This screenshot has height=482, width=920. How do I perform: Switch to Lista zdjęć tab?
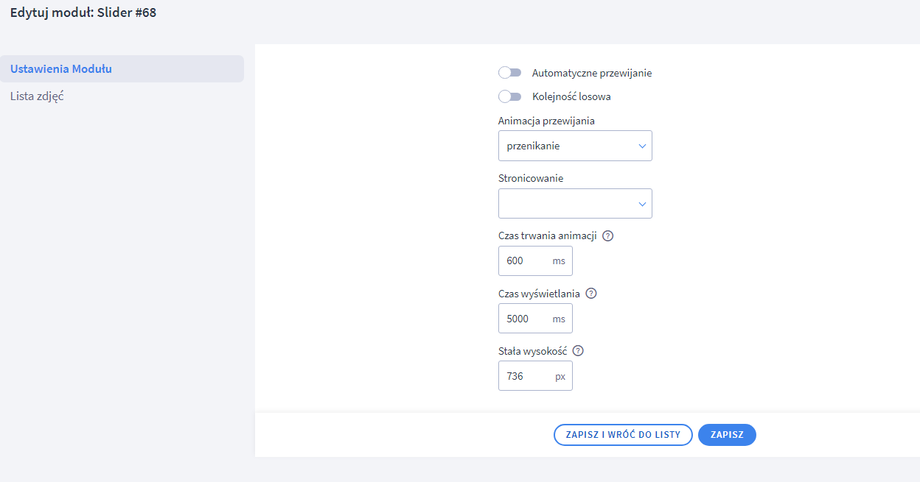tap(37, 97)
